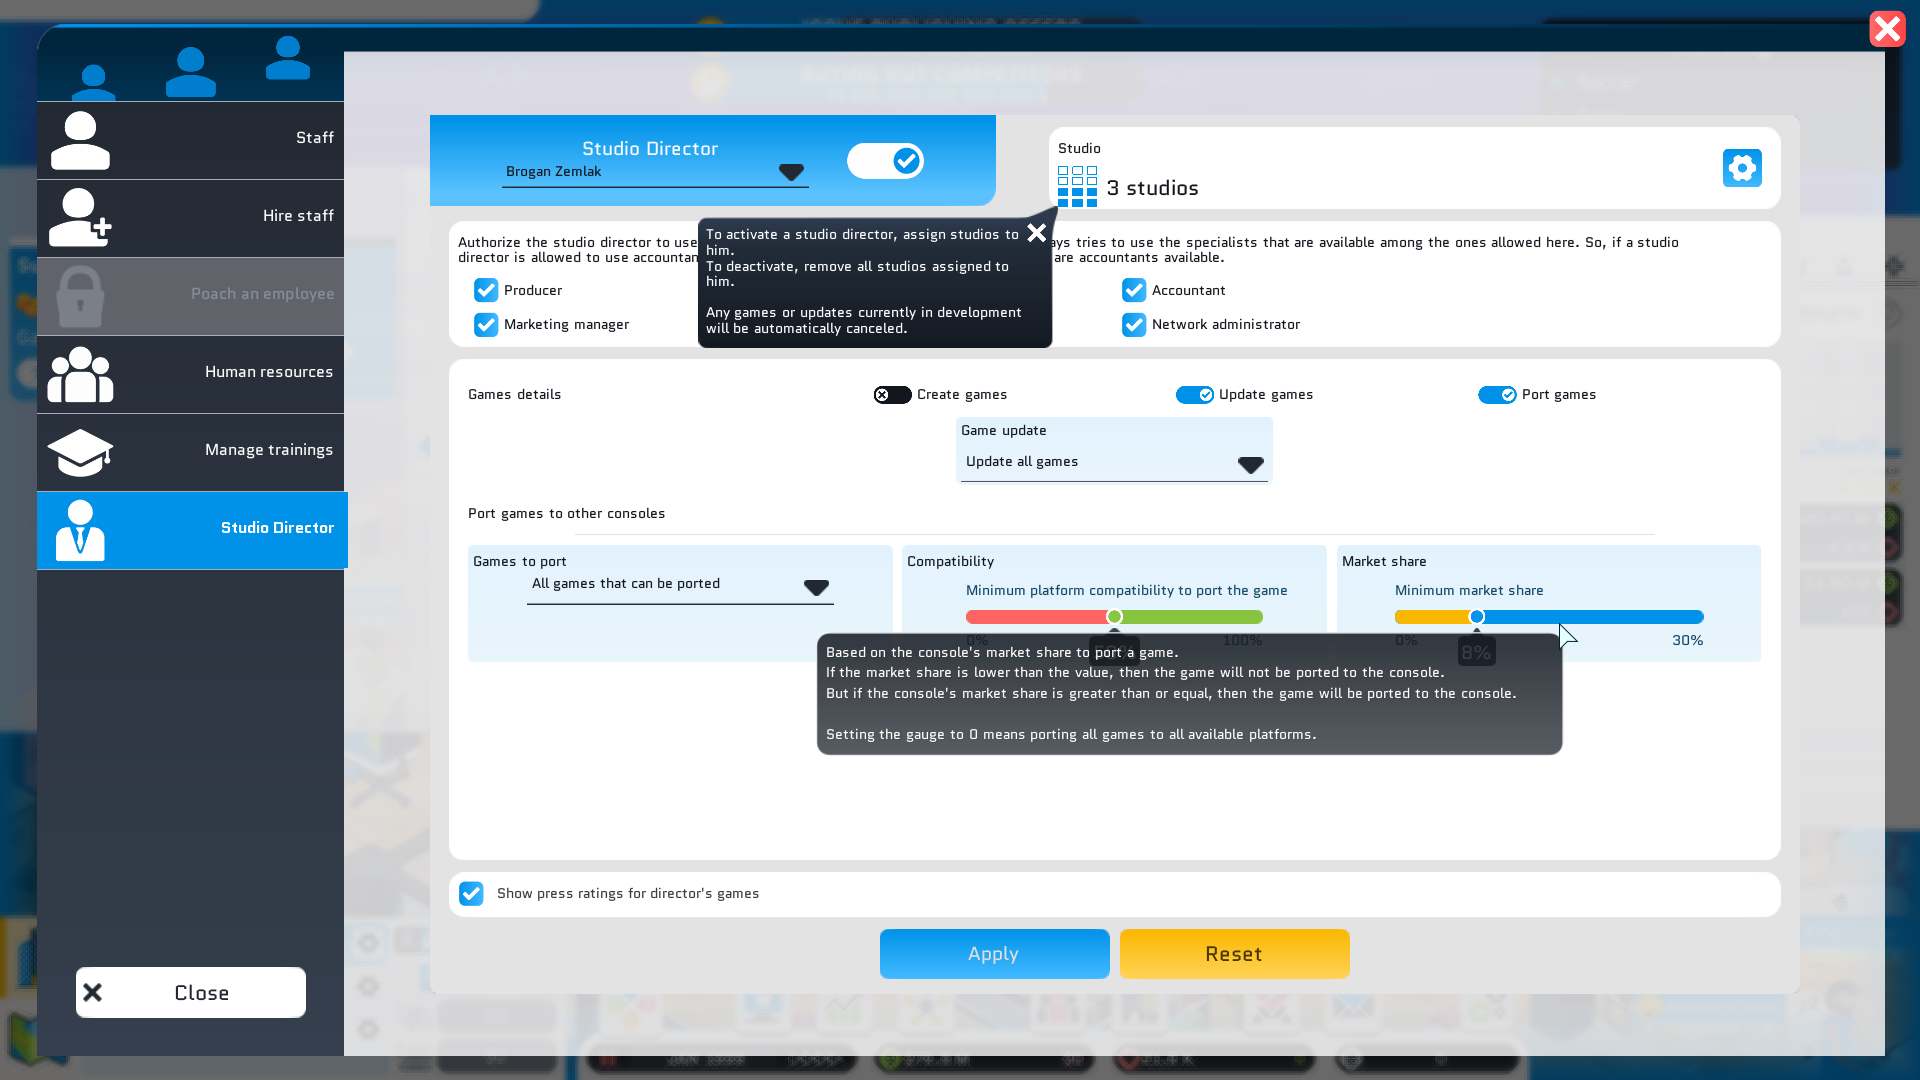Expand the Brogan Zemlak director dropdown
1920x1080 pixels.
coord(655,172)
